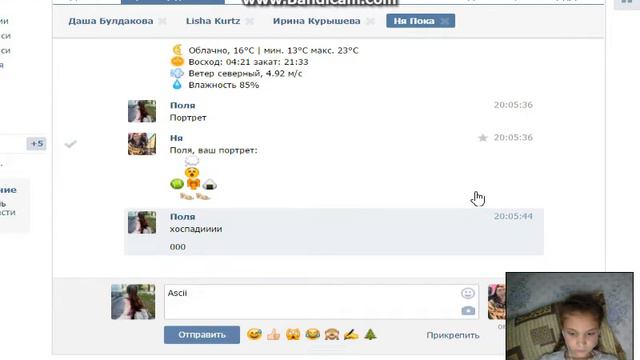This screenshot has width=640, height=360.
Task: Click Поля avatar beside хоспадиииии message
Action: point(142,222)
